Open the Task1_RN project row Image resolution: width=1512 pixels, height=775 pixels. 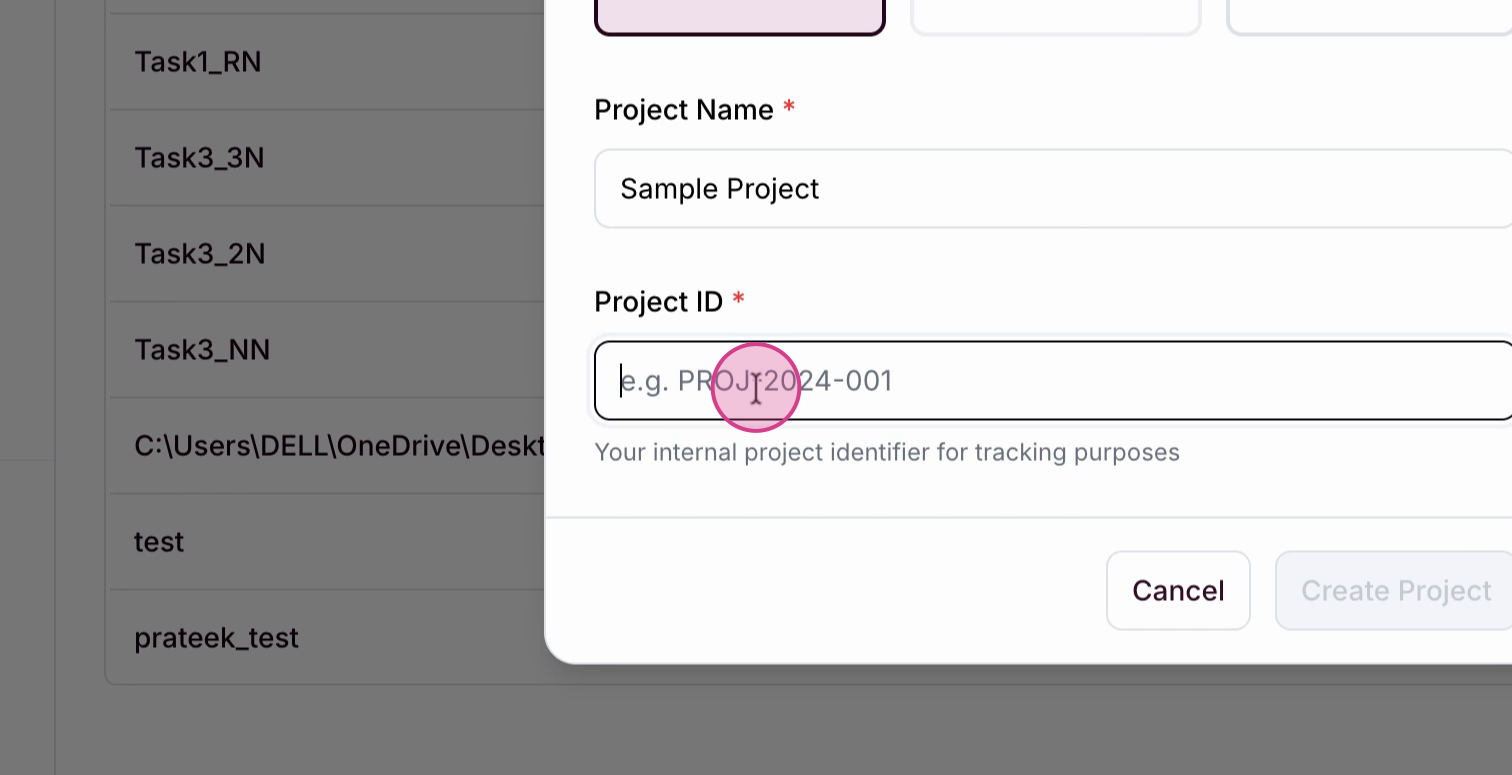198,62
